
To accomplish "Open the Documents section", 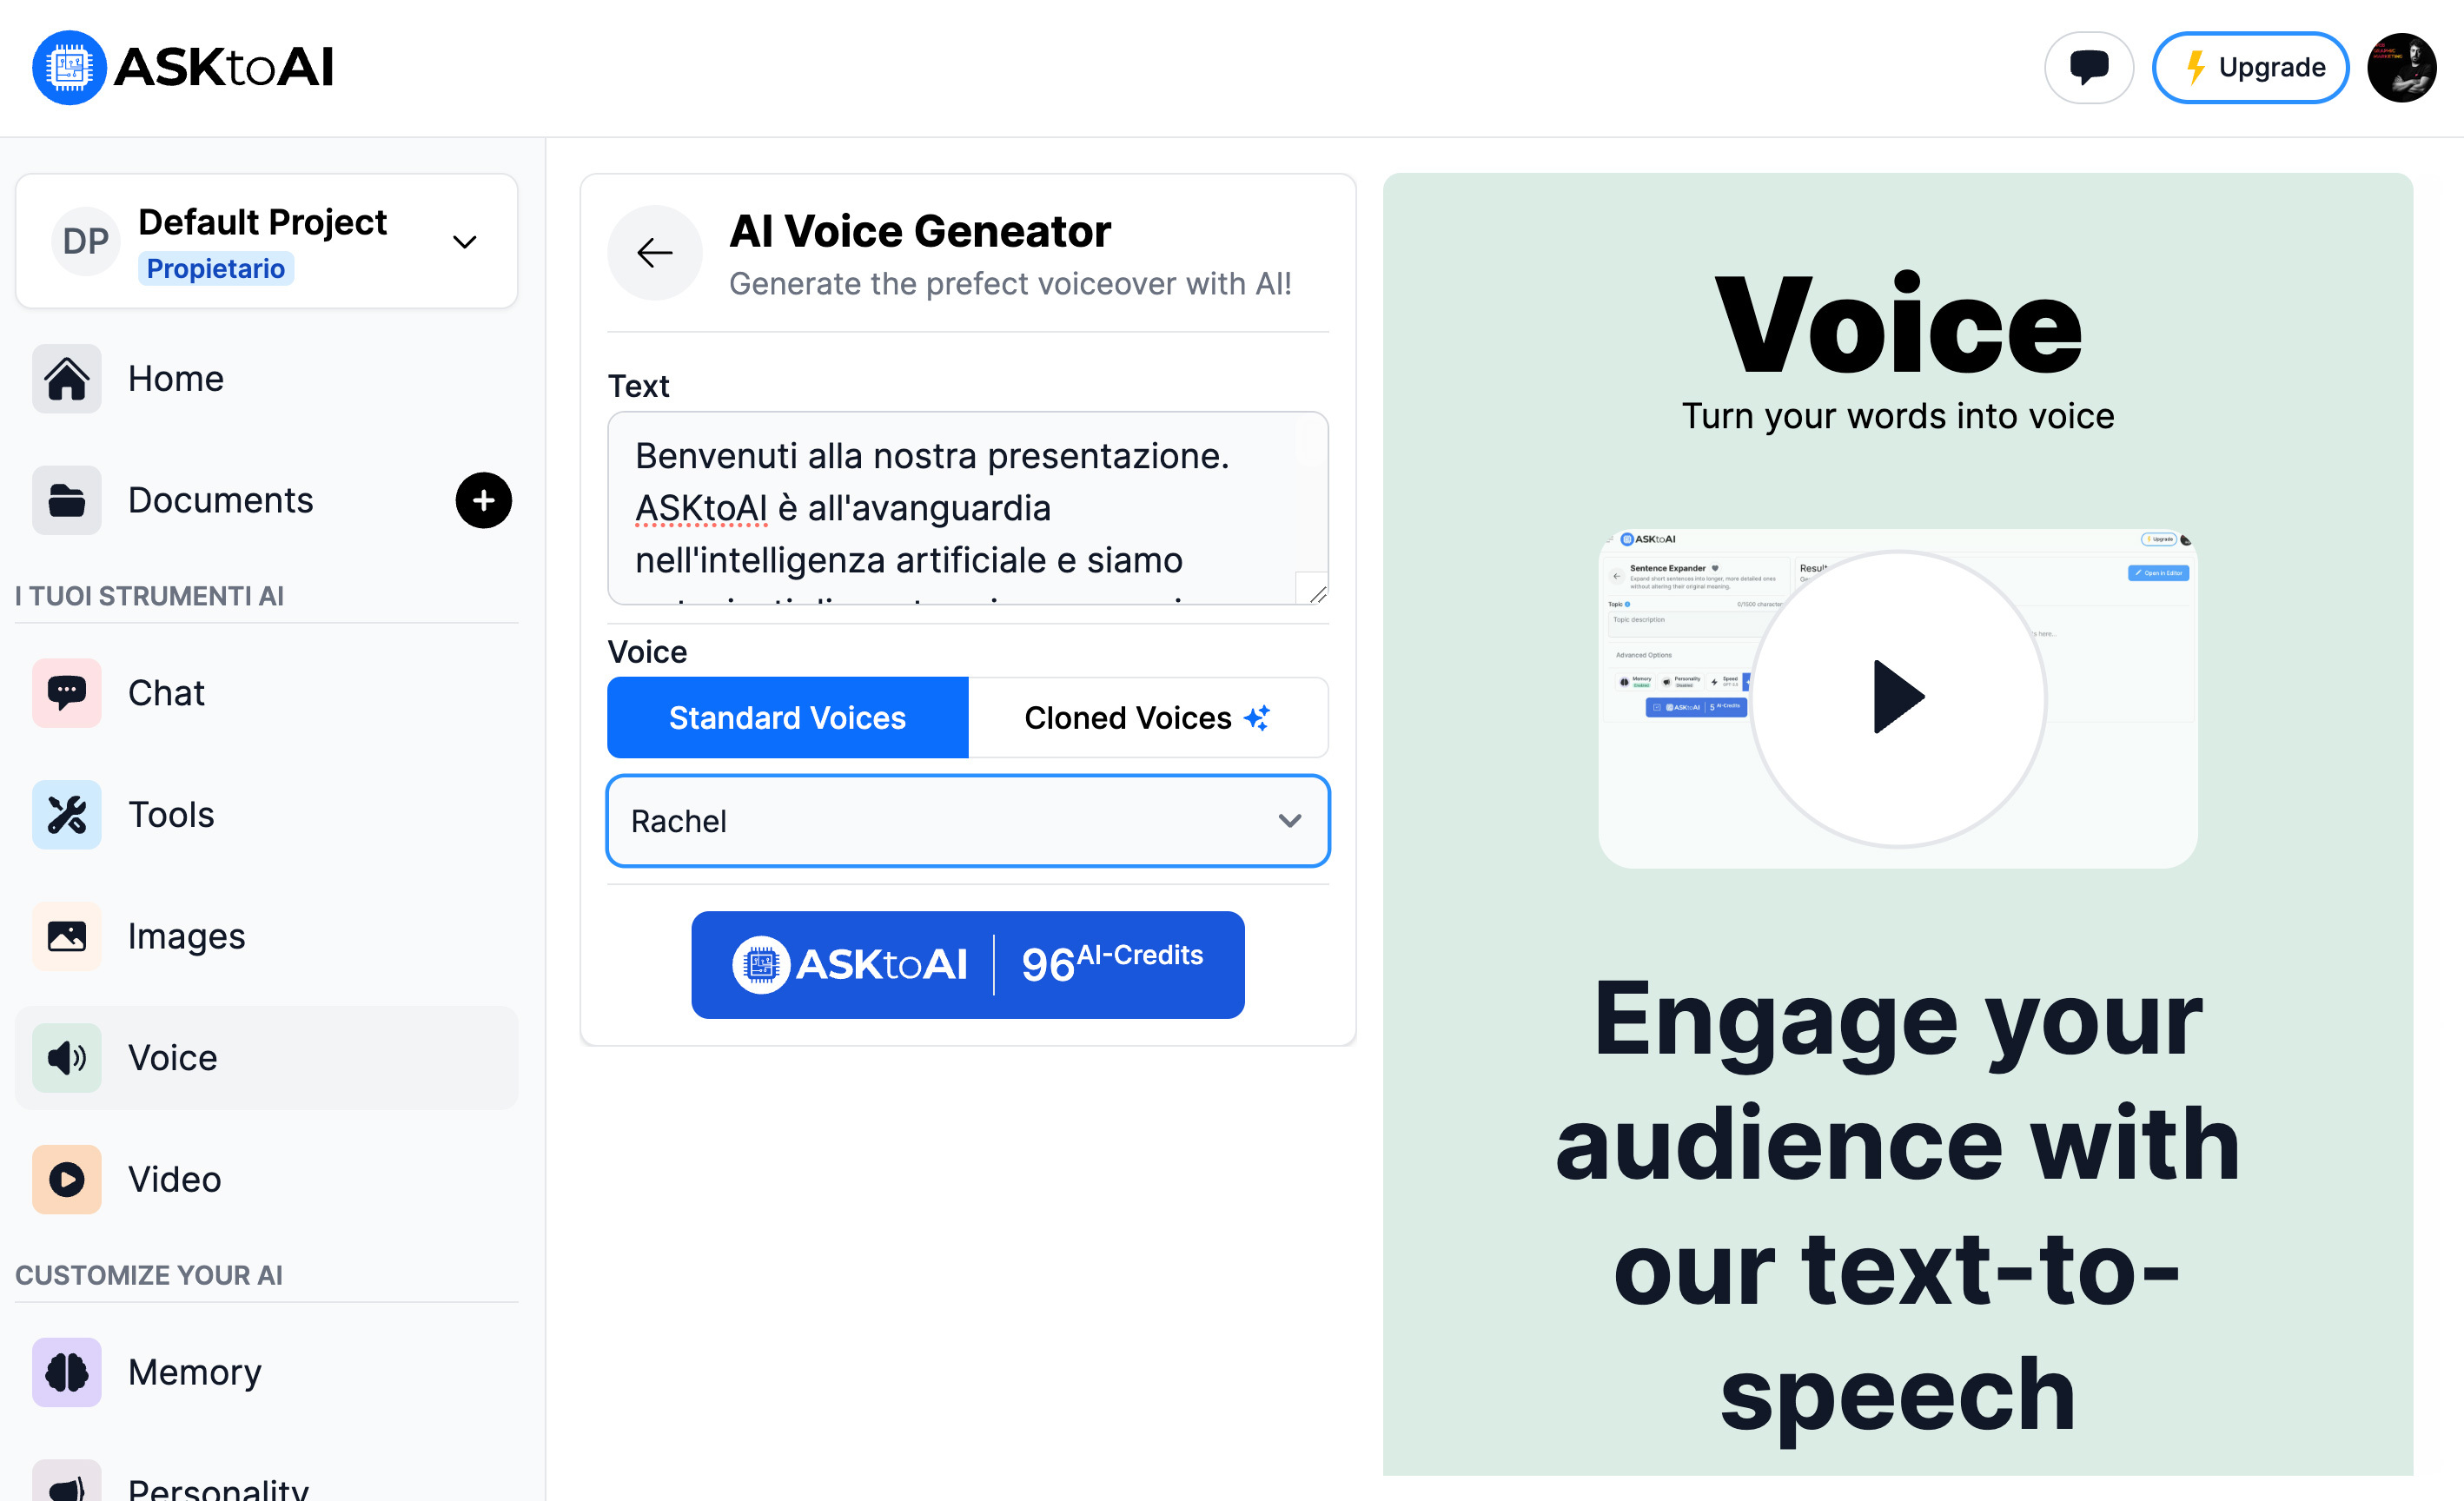I will click(222, 499).
